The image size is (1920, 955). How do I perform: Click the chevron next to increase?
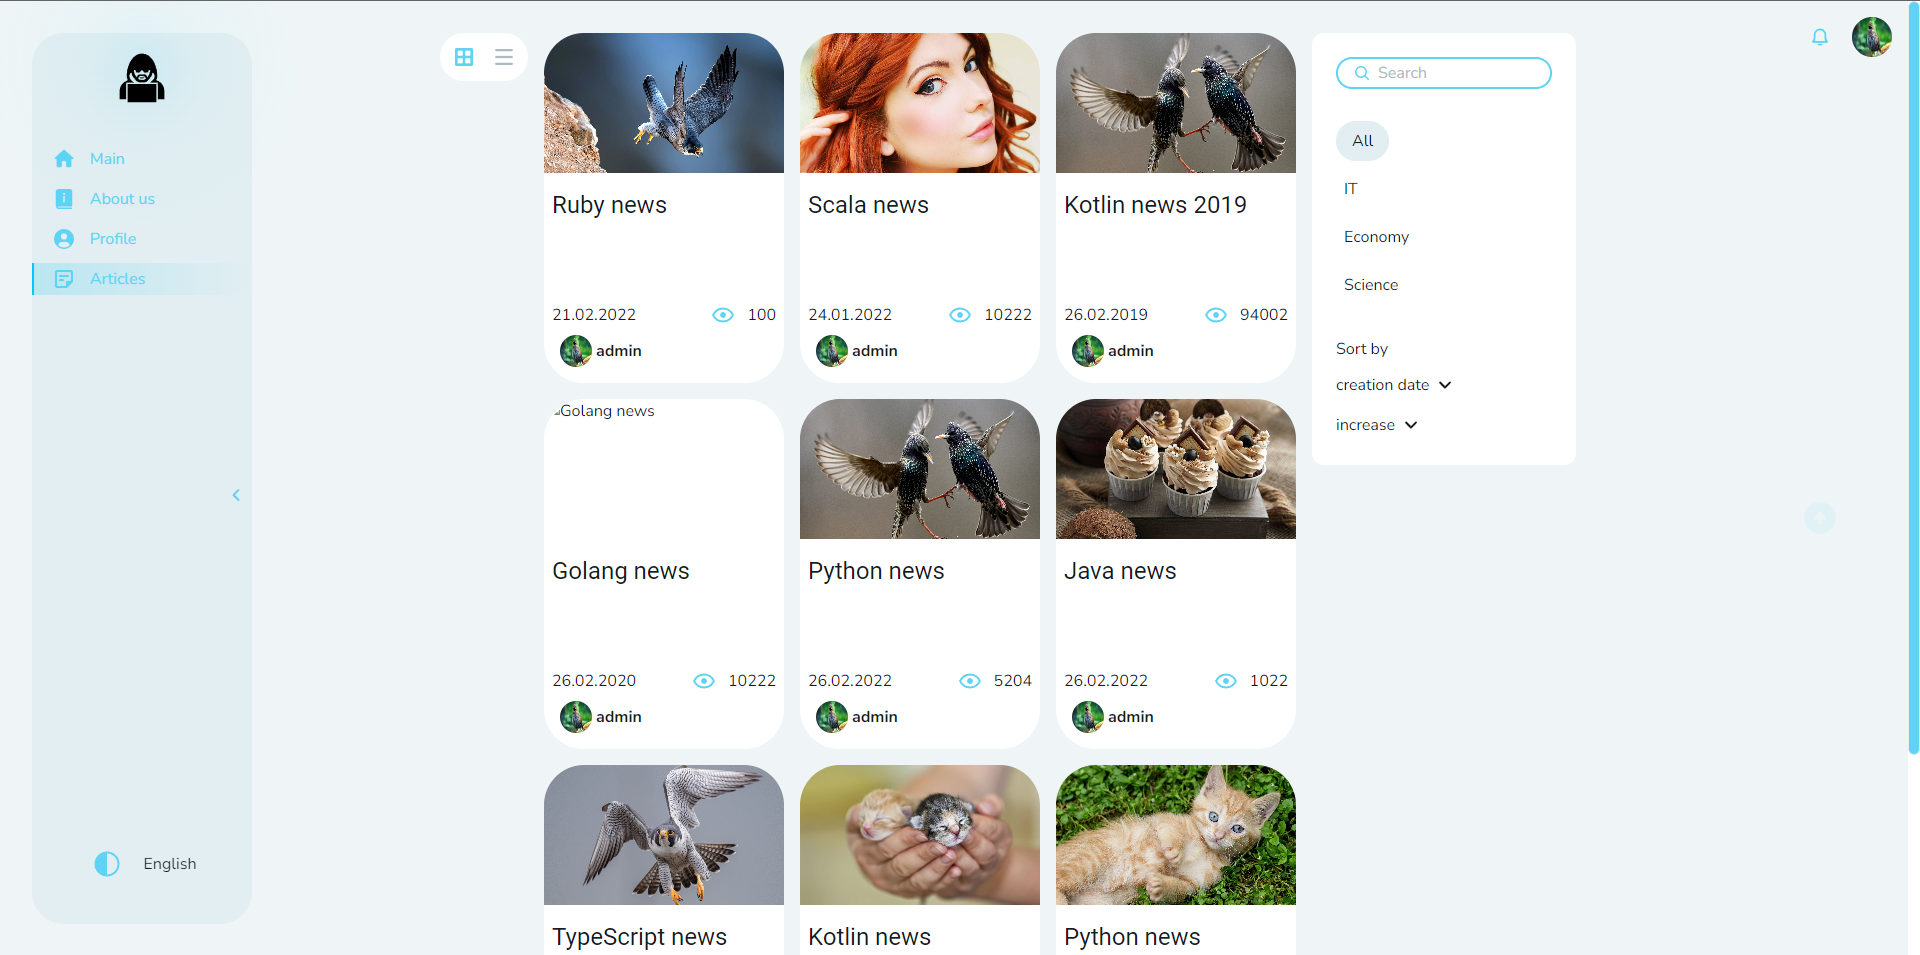pyautogui.click(x=1411, y=425)
